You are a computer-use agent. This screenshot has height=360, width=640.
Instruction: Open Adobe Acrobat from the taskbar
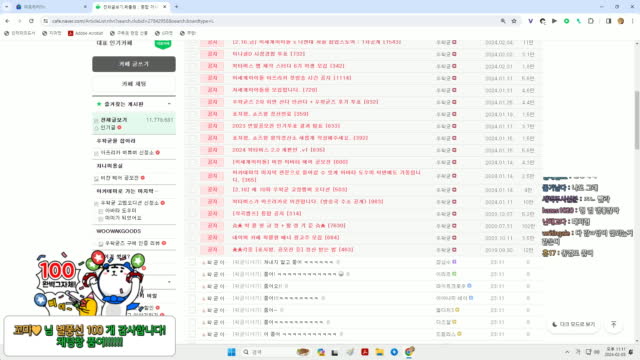click(x=365, y=352)
